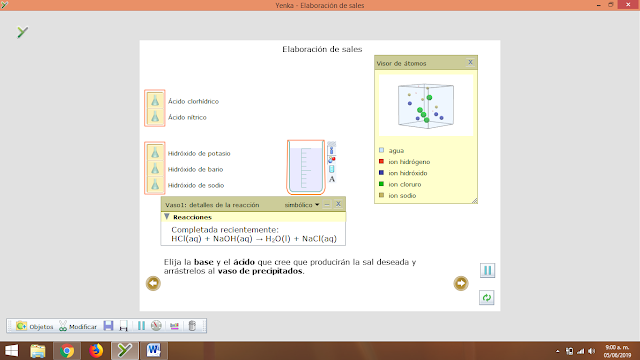
Task: Click the Visor de átomos resize grip corner
Action: 475,200
